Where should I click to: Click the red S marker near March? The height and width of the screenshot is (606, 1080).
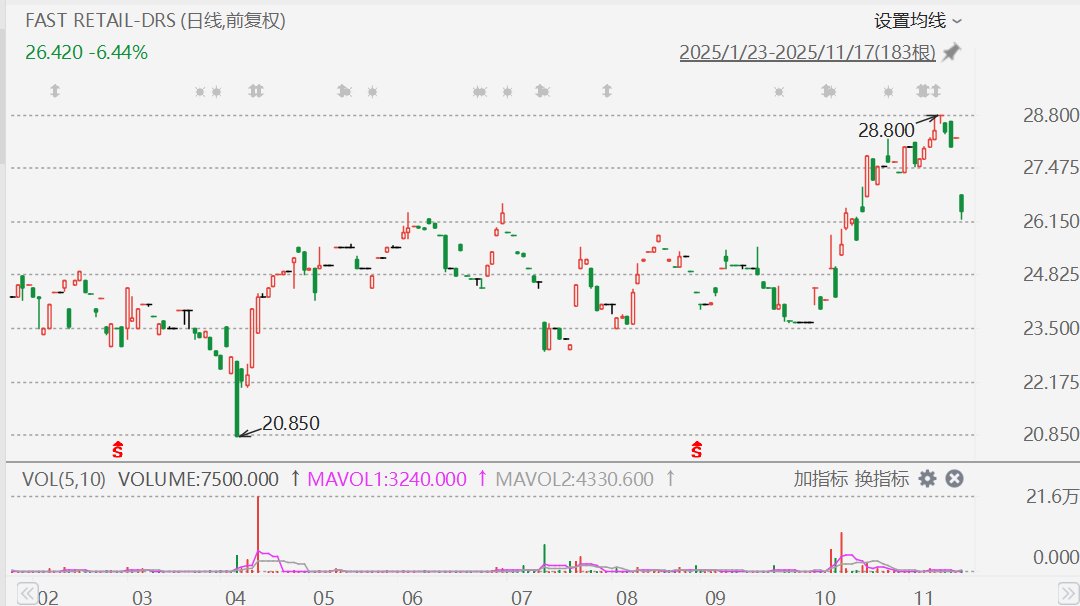click(x=118, y=450)
